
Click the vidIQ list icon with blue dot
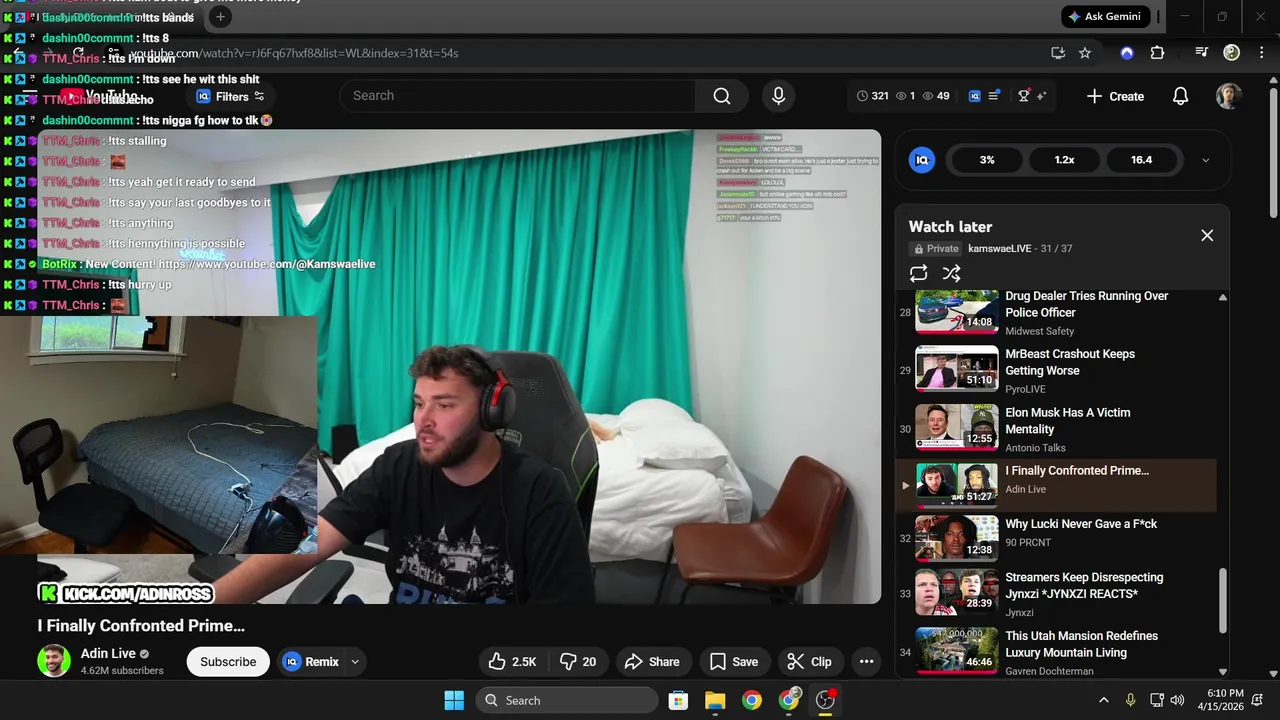(994, 96)
